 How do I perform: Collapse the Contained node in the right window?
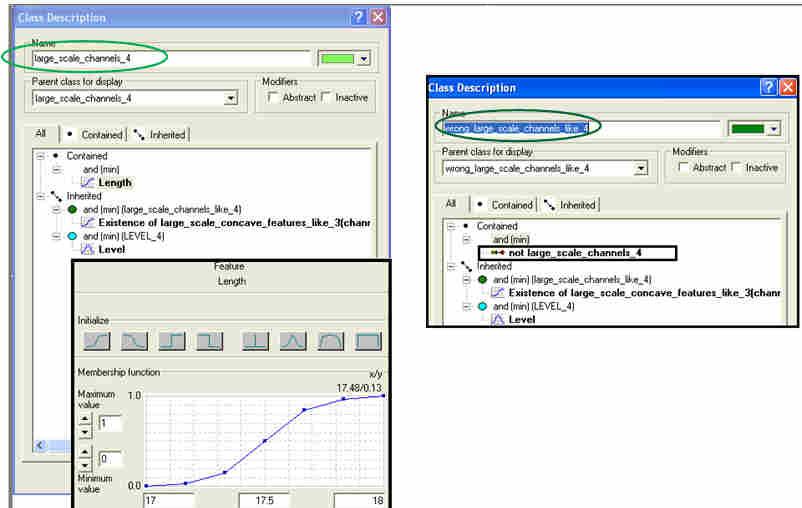[451, 226]
